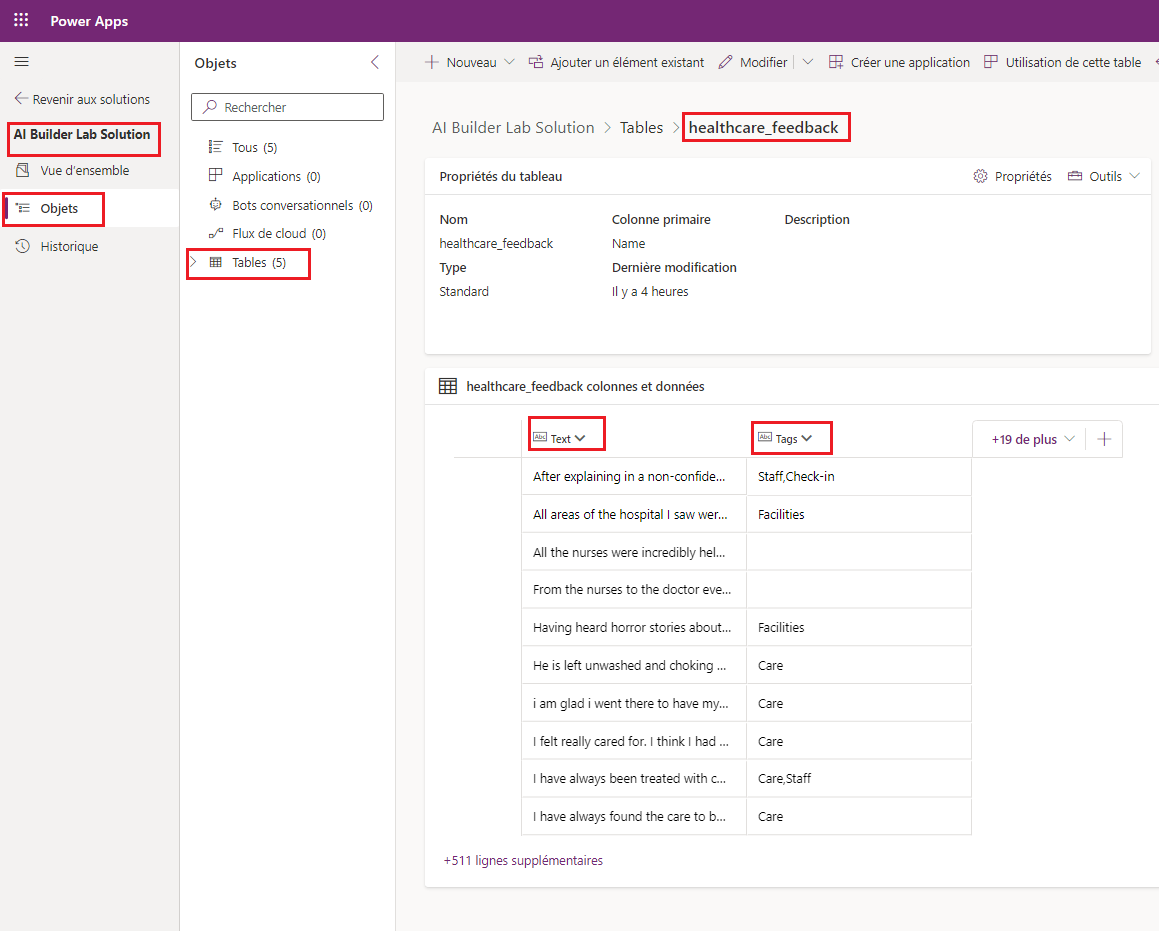Select the Staff,Check-in tags cell
The image size is (1159, 931).
coord(858,477)
